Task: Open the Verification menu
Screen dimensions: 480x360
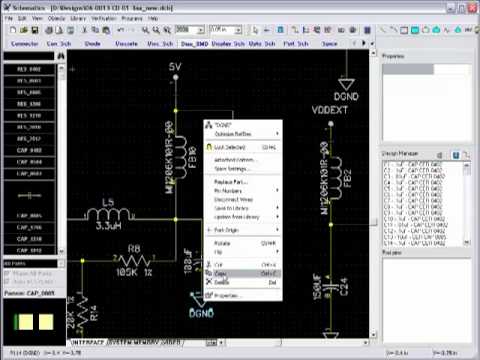Action: (104, 18)
